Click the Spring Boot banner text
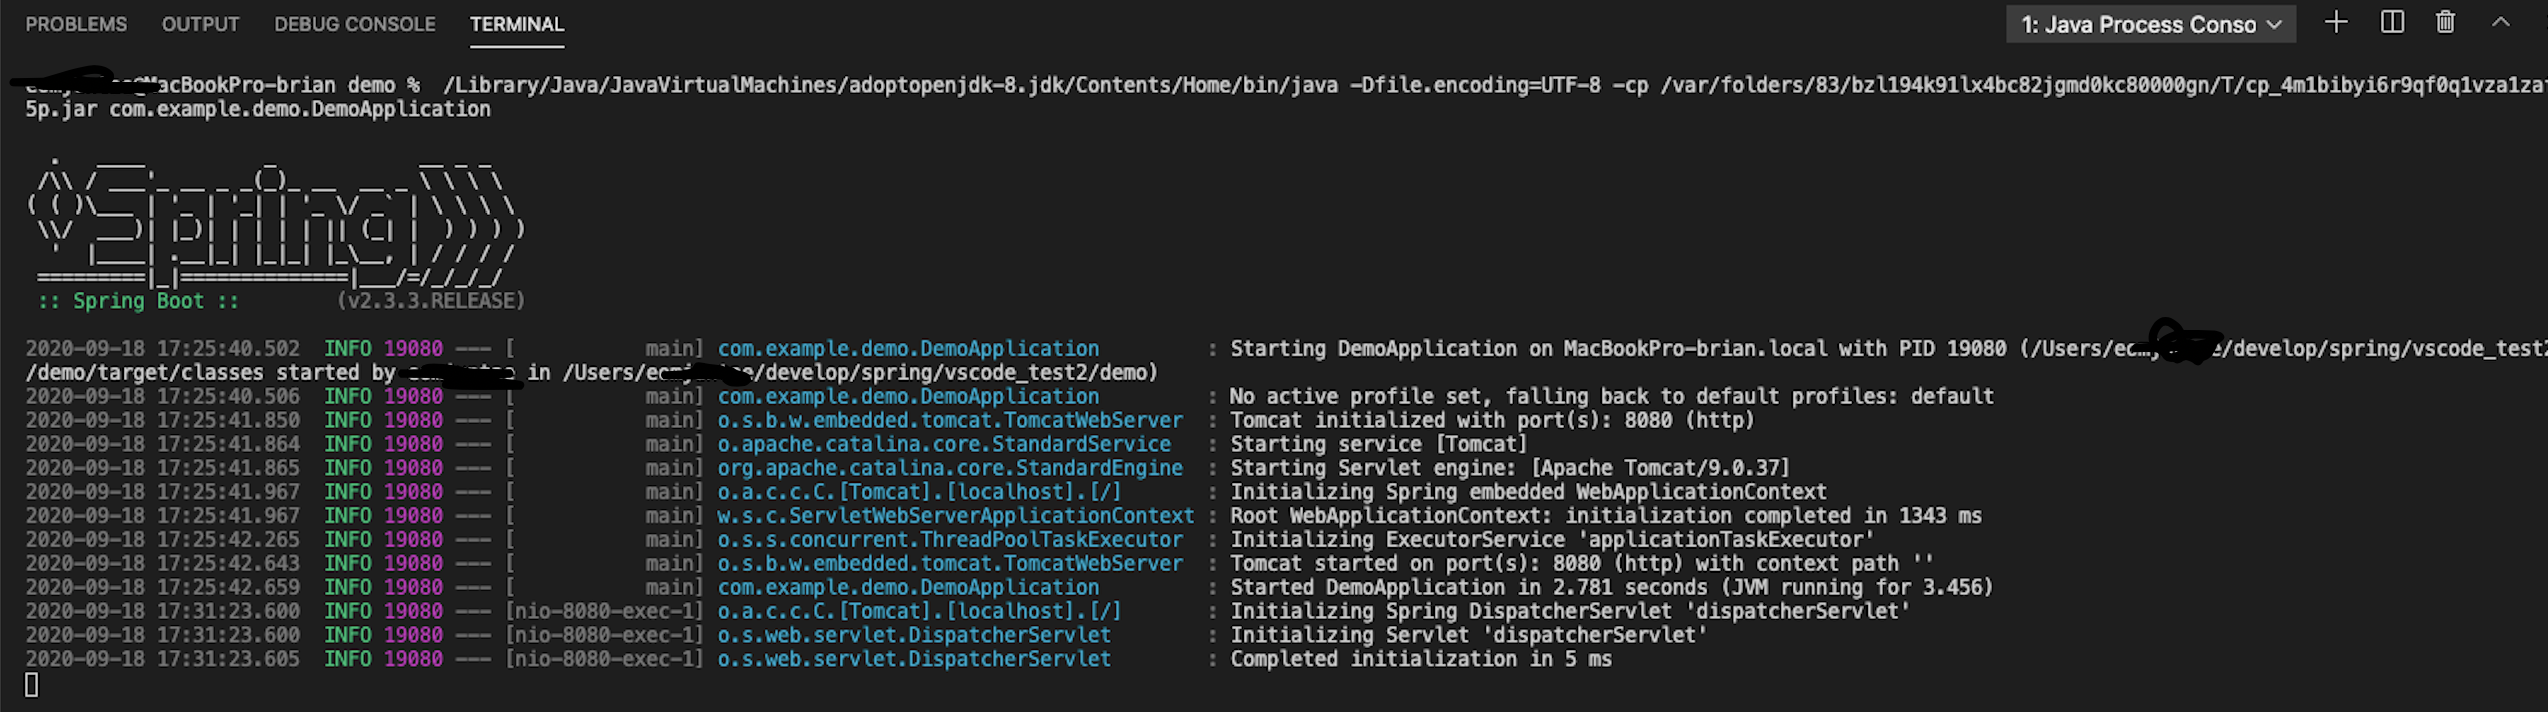Viewport: 2548px width, 712px height. pyautogui.click(x=138, y=301)
